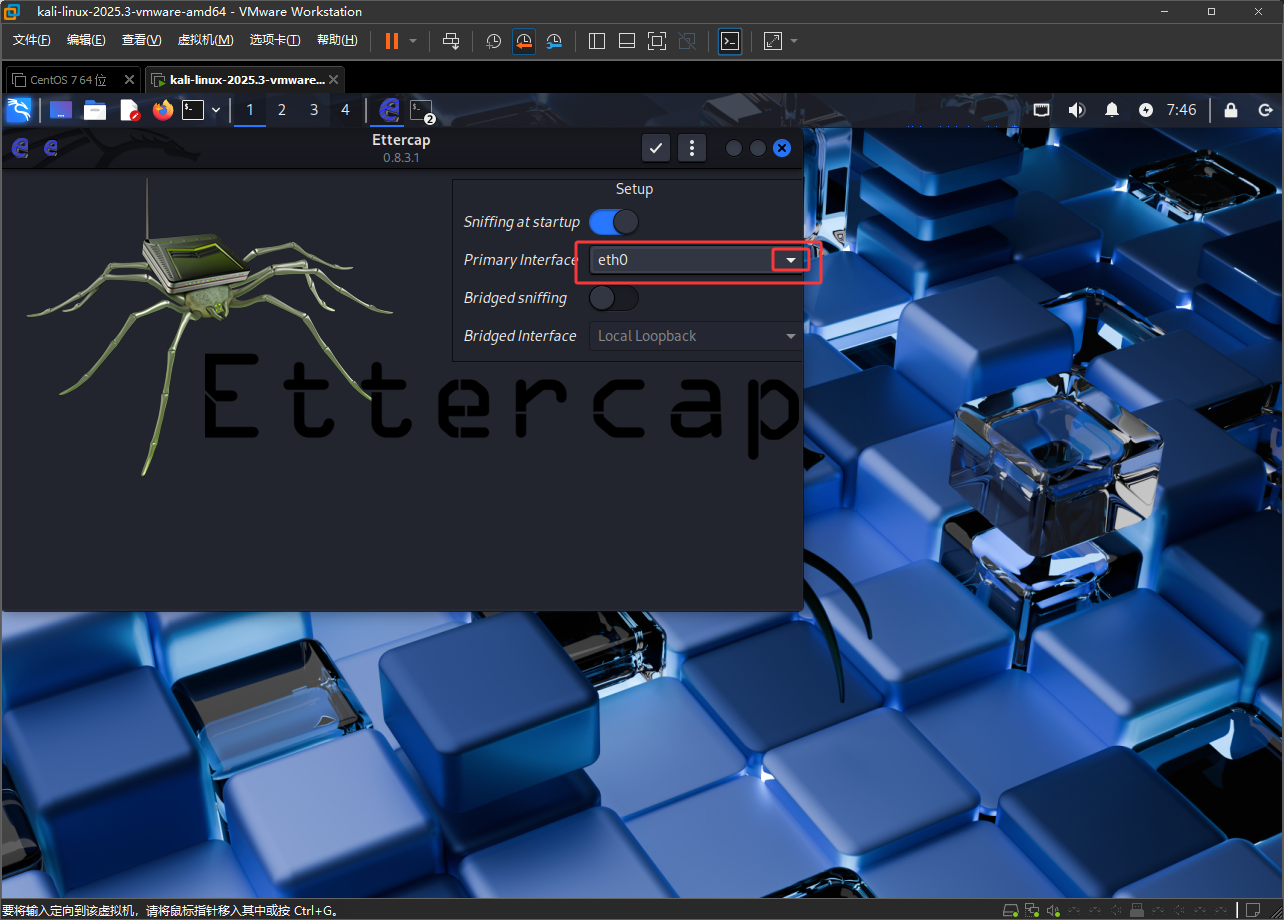Open the snapshot manager wrench-clock icon
The image size is (1284, 920).
[554, 41]
